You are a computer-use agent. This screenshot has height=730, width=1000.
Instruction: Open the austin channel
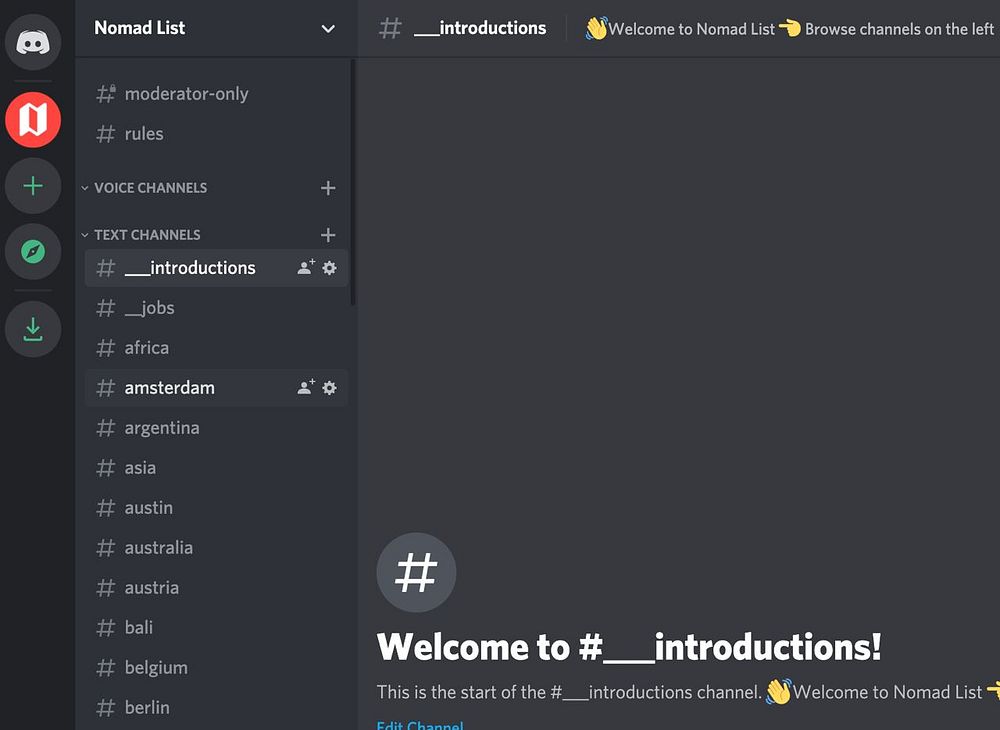point(216,507)
